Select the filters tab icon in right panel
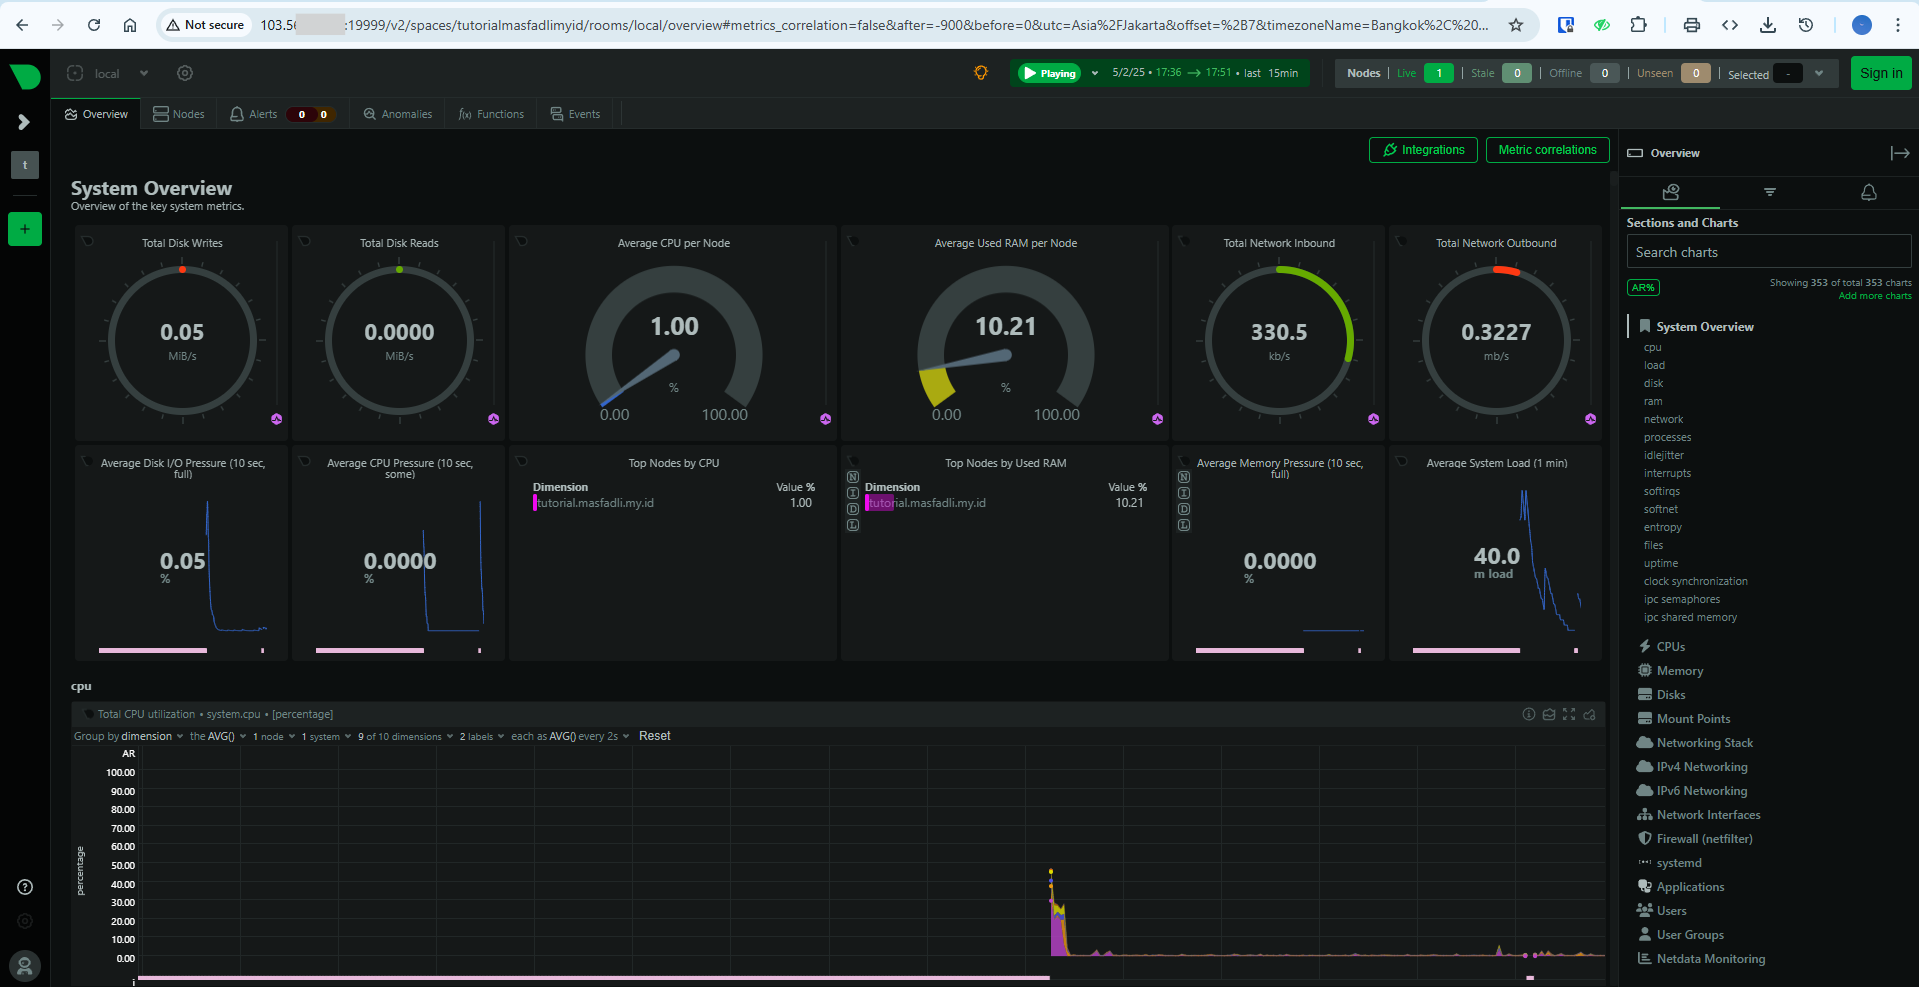1919x987 pixels. (1770, 192)
